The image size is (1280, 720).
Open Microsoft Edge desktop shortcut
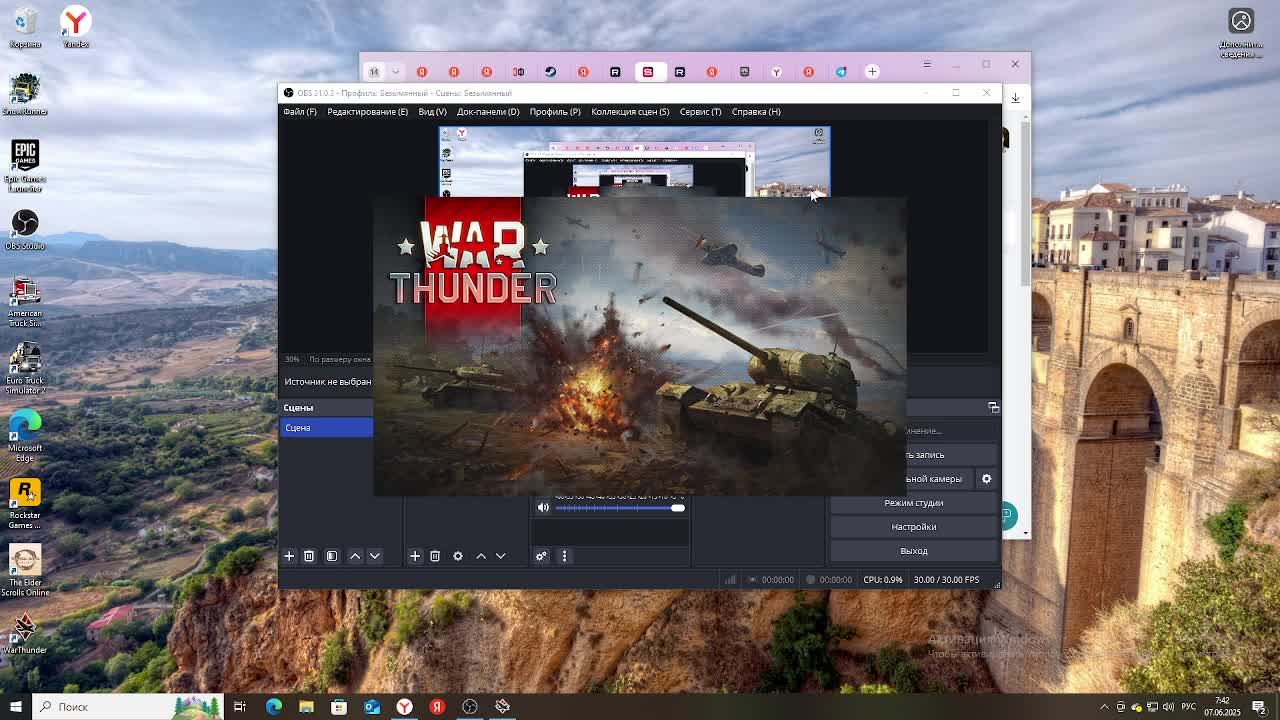click(25, 436)
